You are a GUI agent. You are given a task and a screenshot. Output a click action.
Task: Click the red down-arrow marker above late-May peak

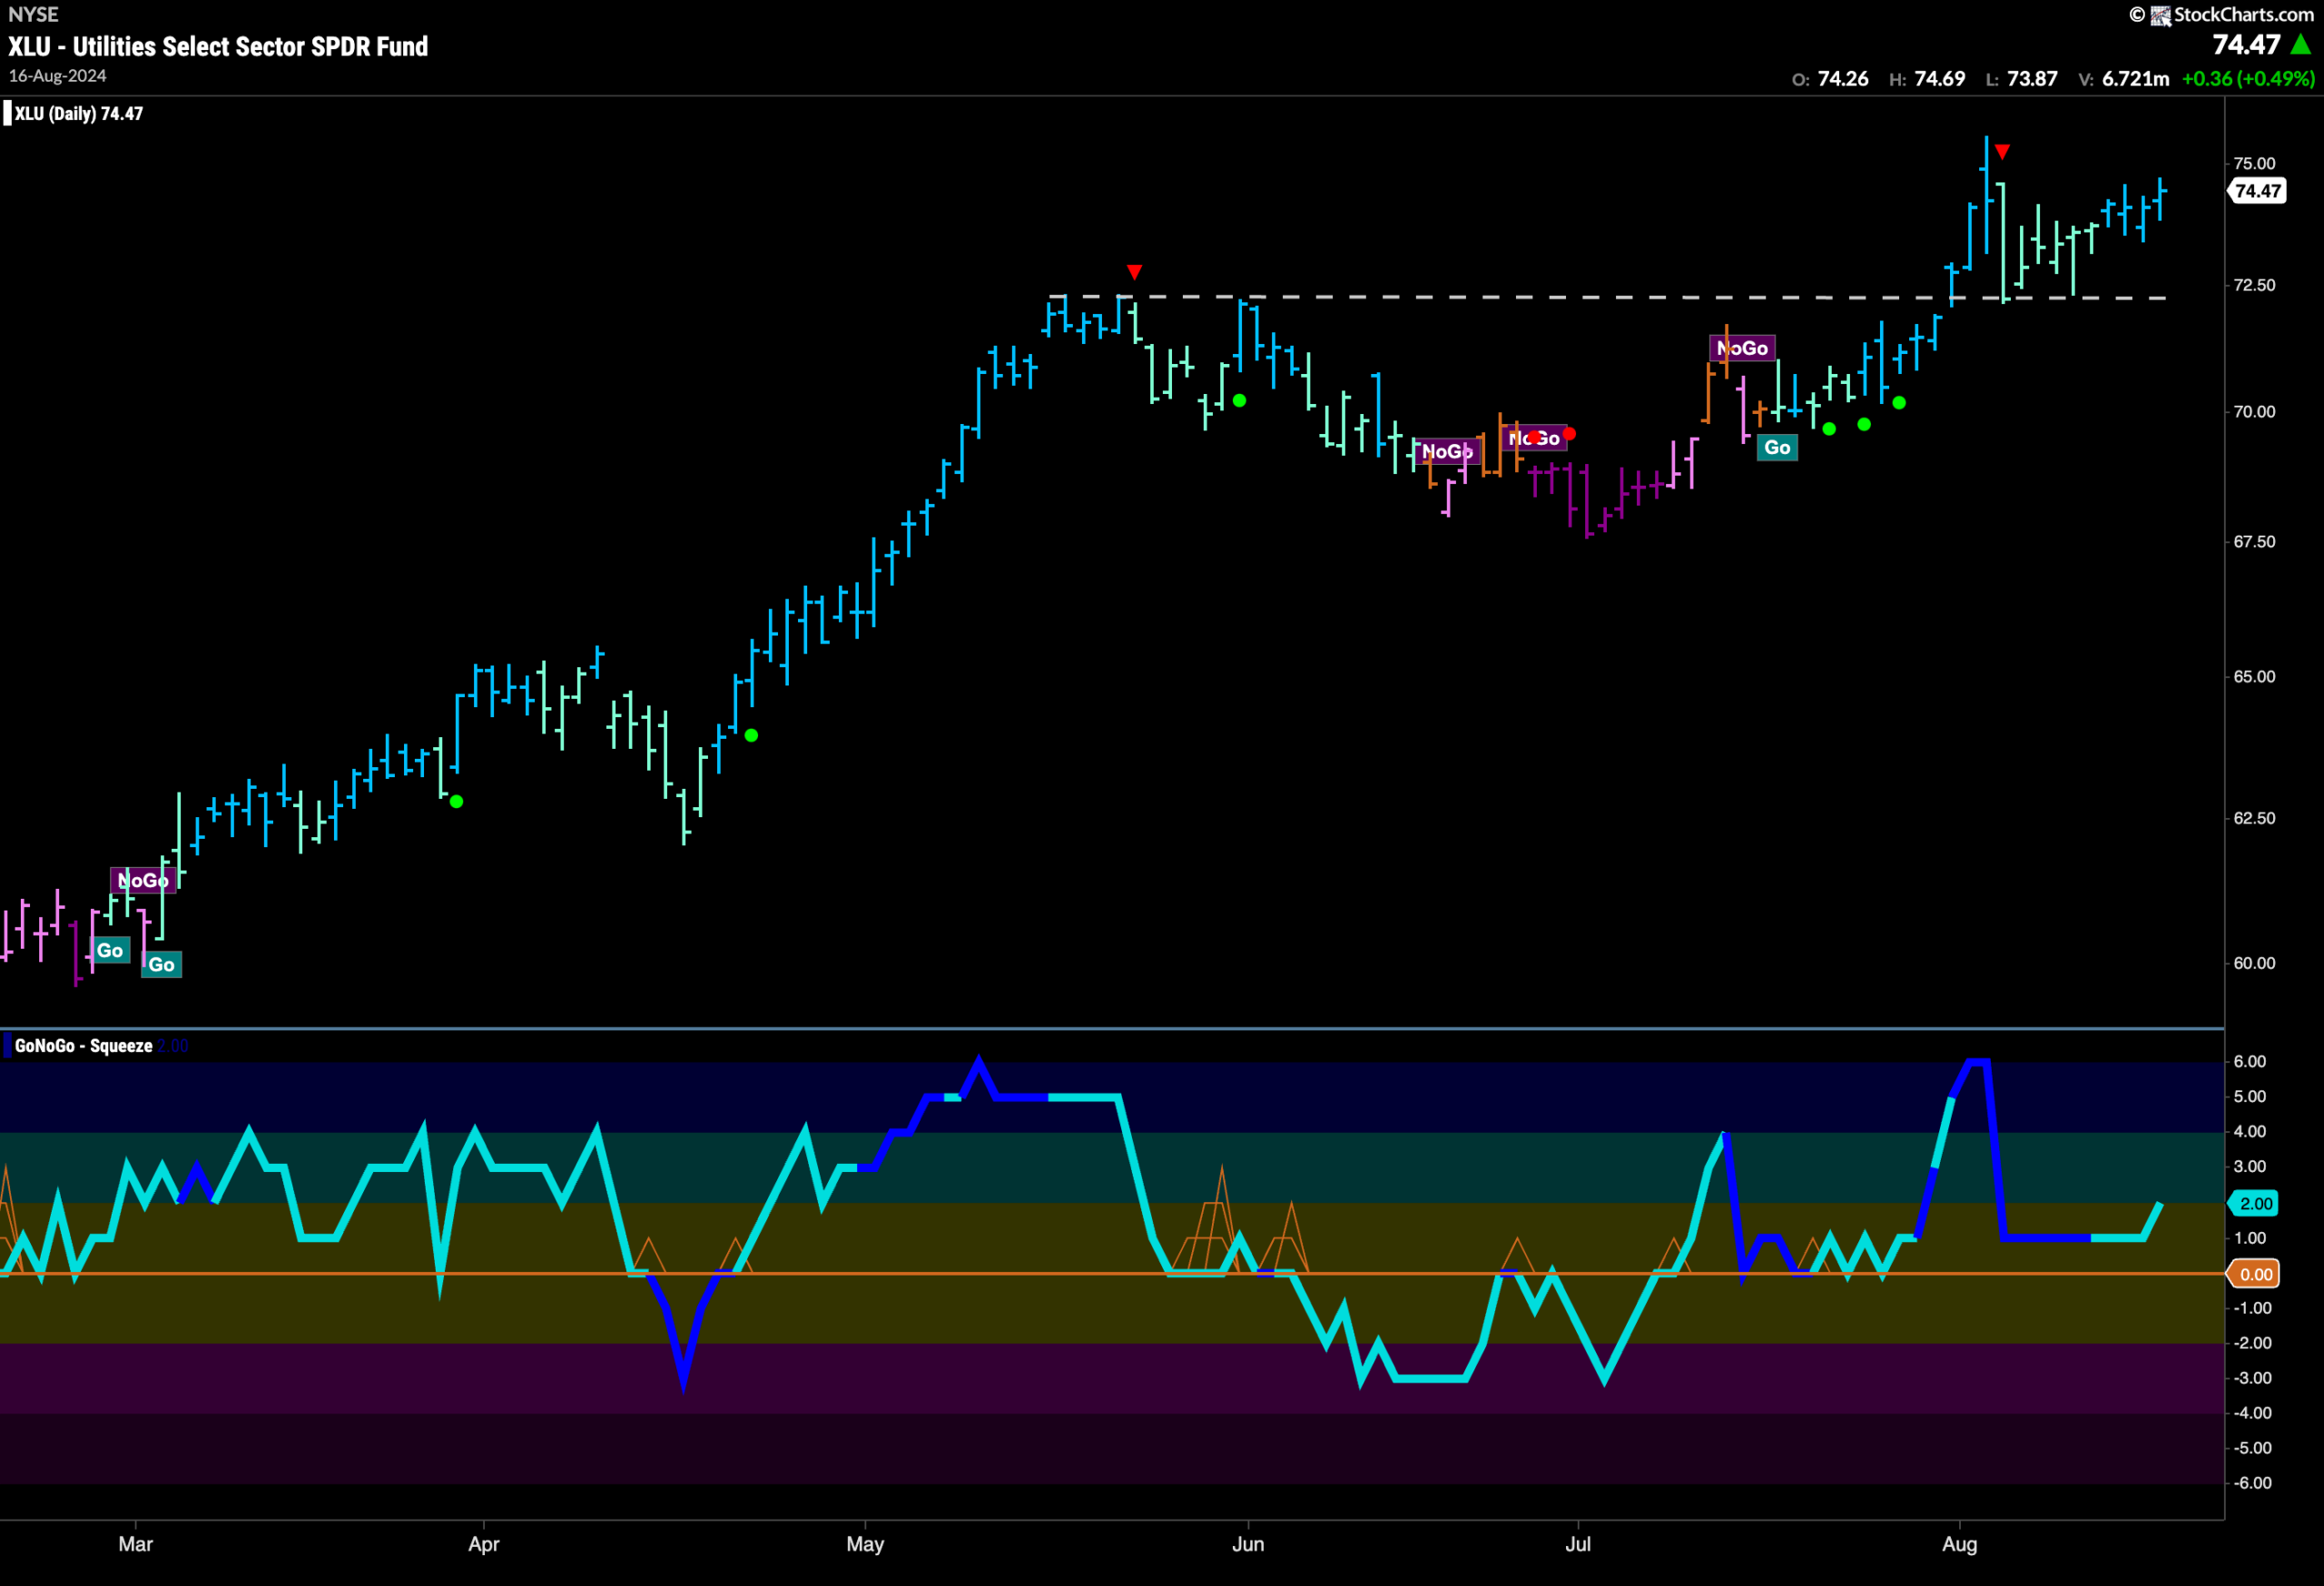(1134, 272)
